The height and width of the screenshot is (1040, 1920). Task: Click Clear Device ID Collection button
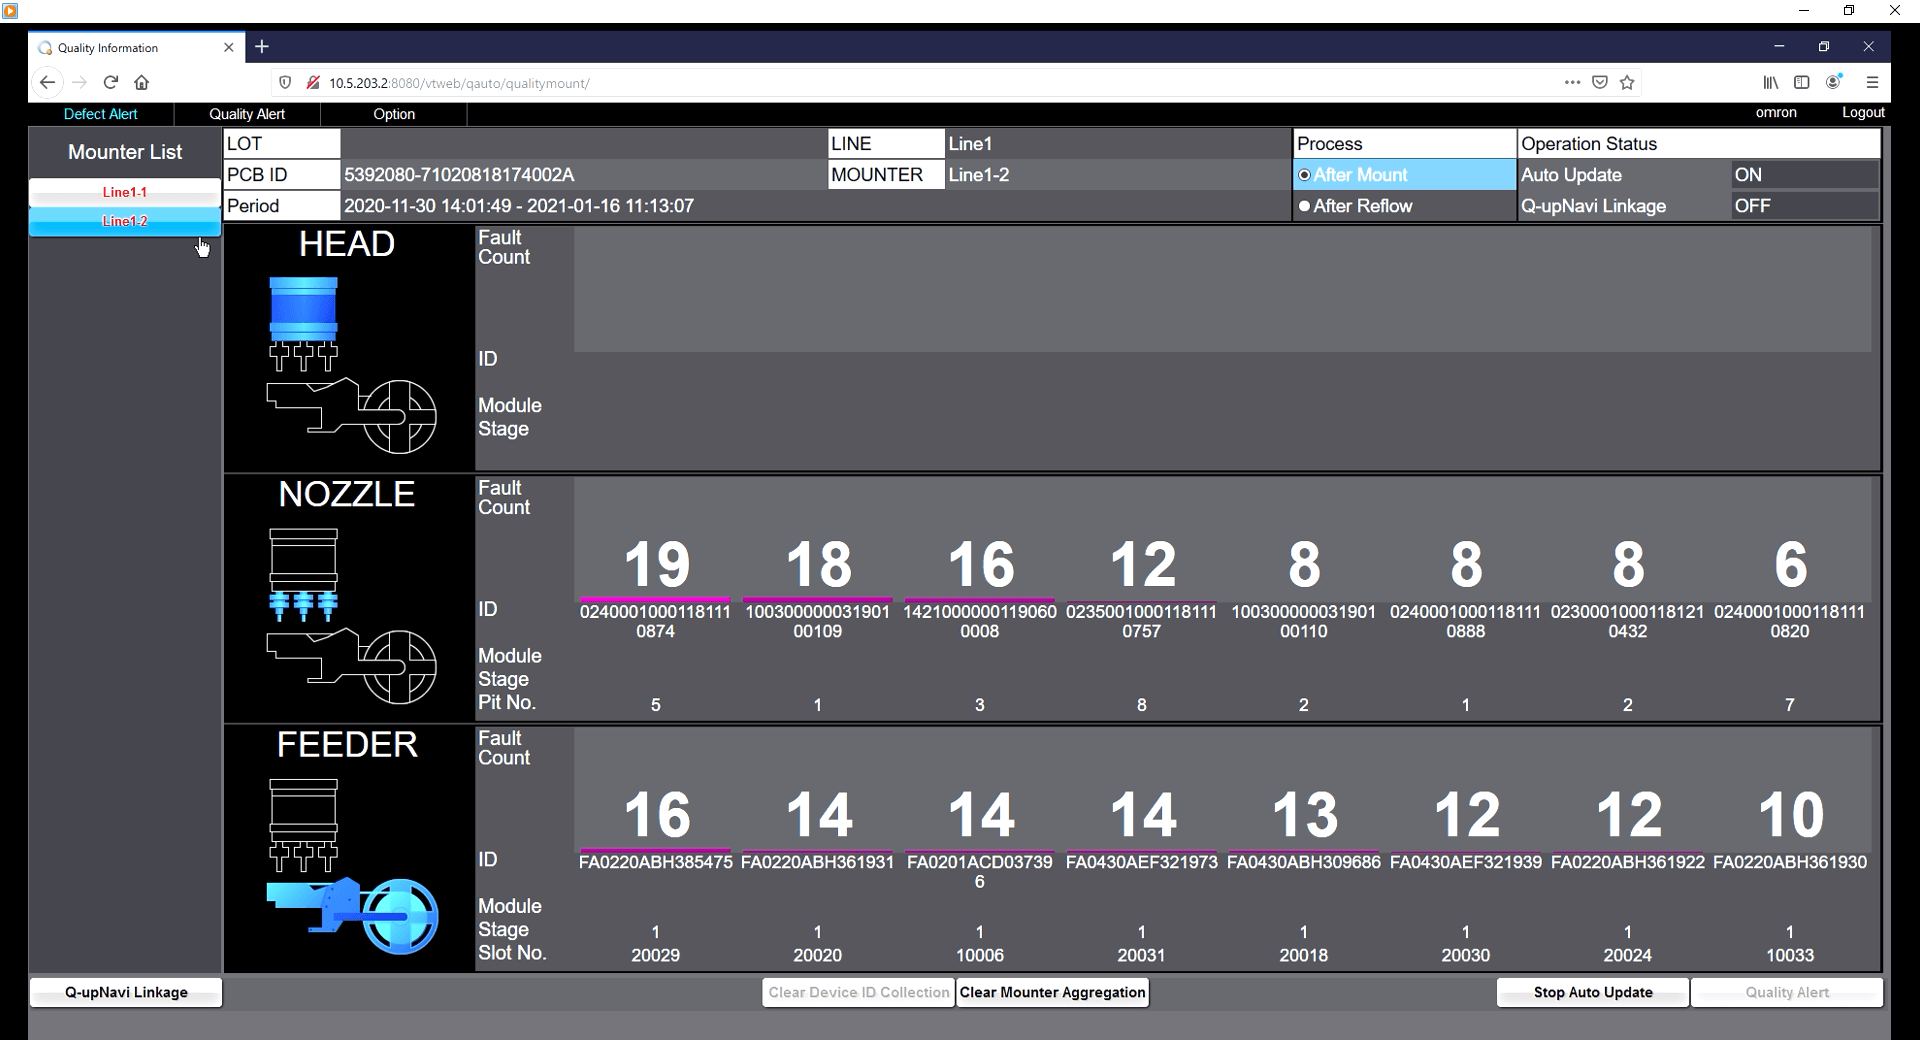[x=858, y=992]
